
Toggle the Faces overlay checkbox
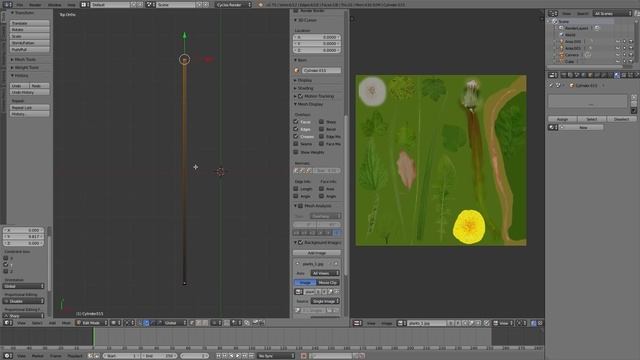[296, 122]
